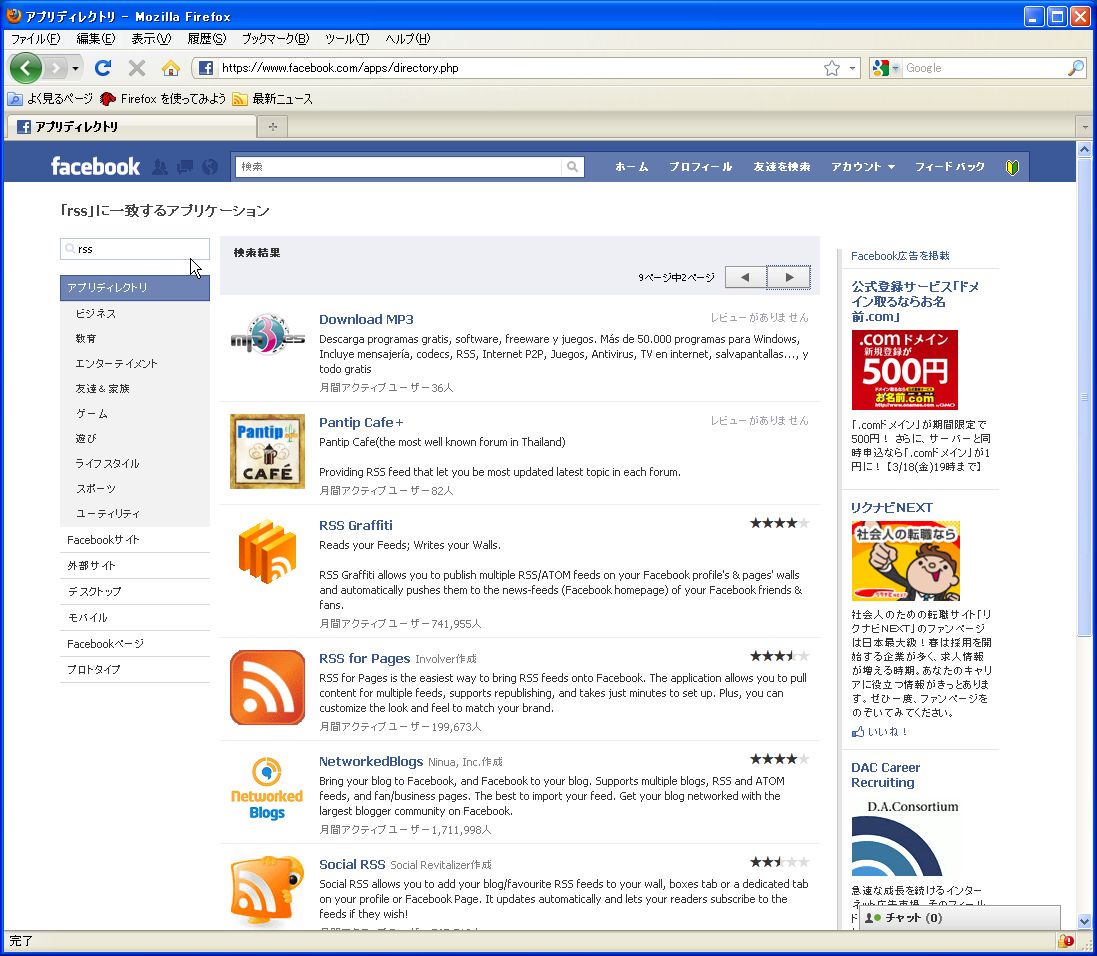This screenshot has height=956, width=1097.
Task: Click the Pantip Cafe app thumbnail
Action: point(267,451)
